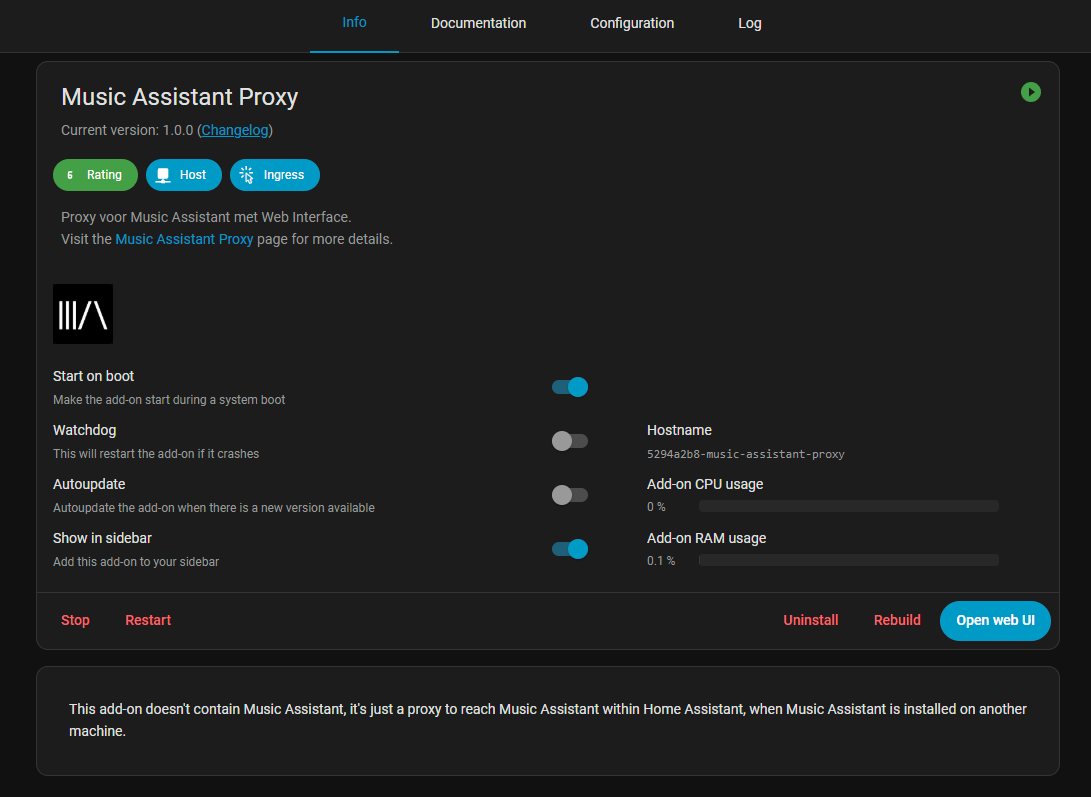The width and height of the screenshot is (1091, 797).
Task: Click the Open web UI button
Action: pyautogui.click(x=995, y=621)
